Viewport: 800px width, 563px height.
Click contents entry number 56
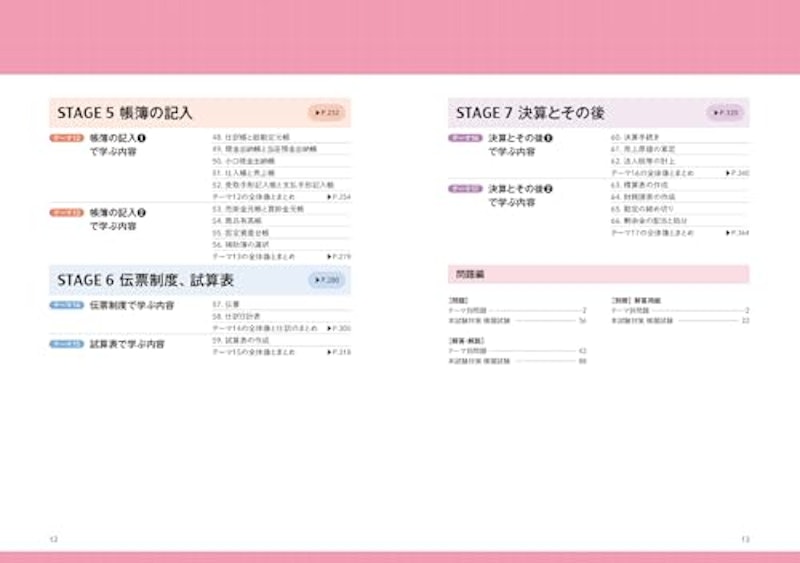click(x=240, y=244)
